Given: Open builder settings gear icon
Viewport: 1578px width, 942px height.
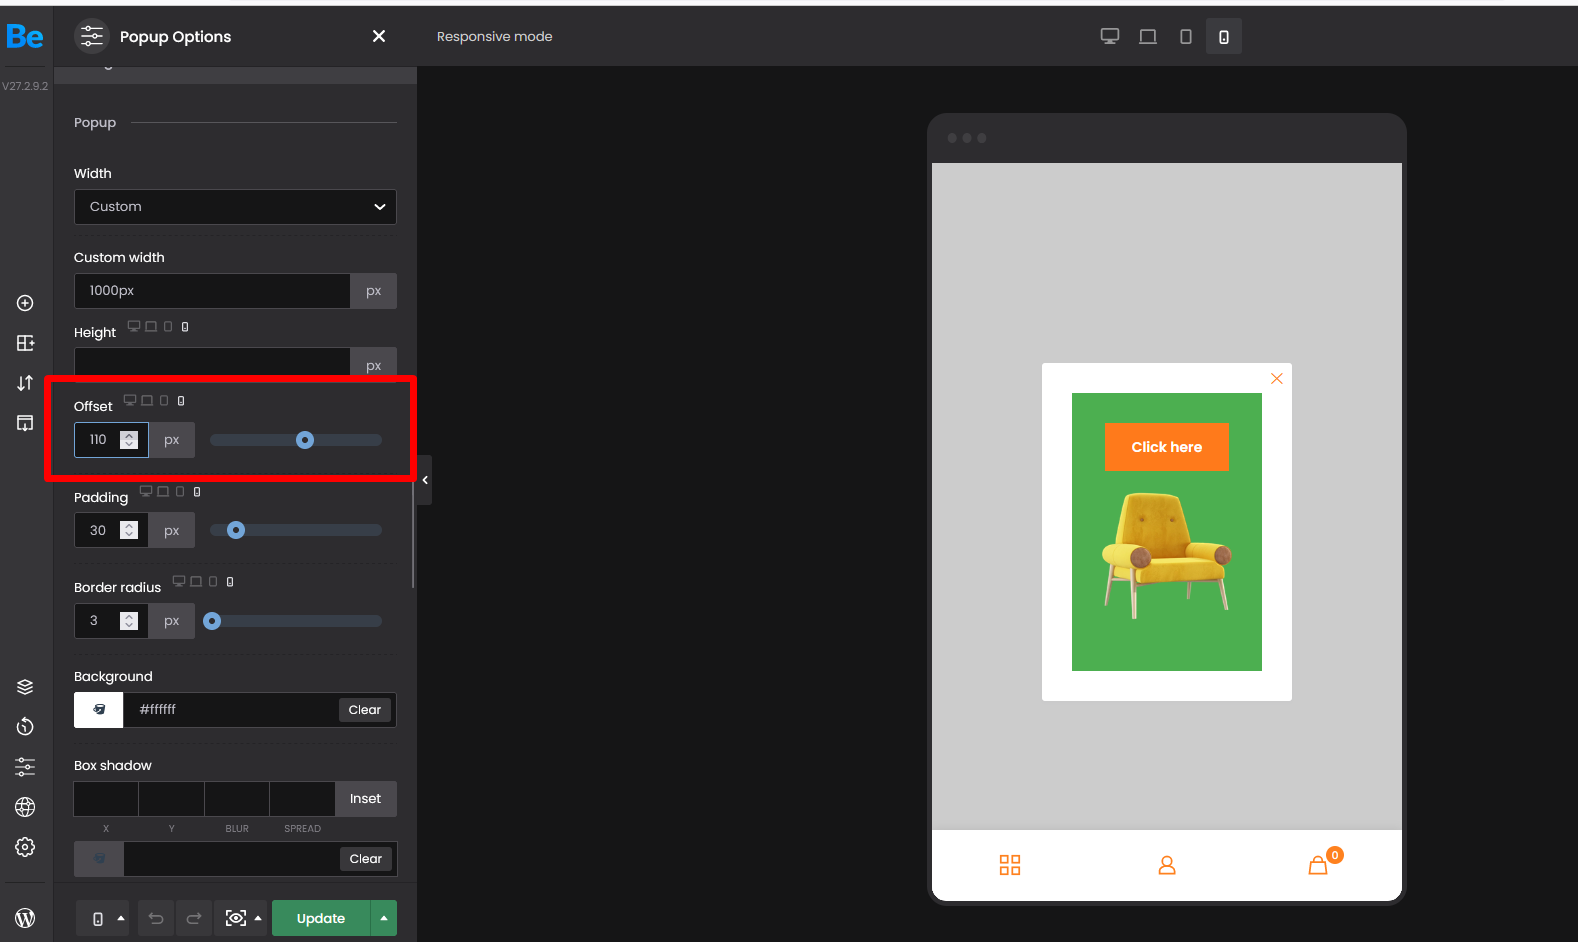Looking at the screenshot, I should 25,847.
